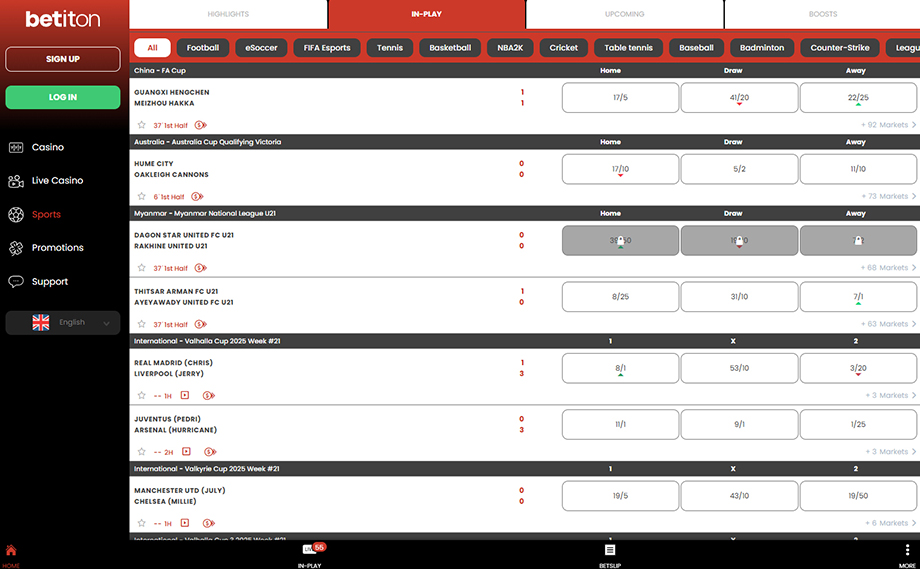Bet Ayeyawady United away at 7/1

[x=858, y=297]
